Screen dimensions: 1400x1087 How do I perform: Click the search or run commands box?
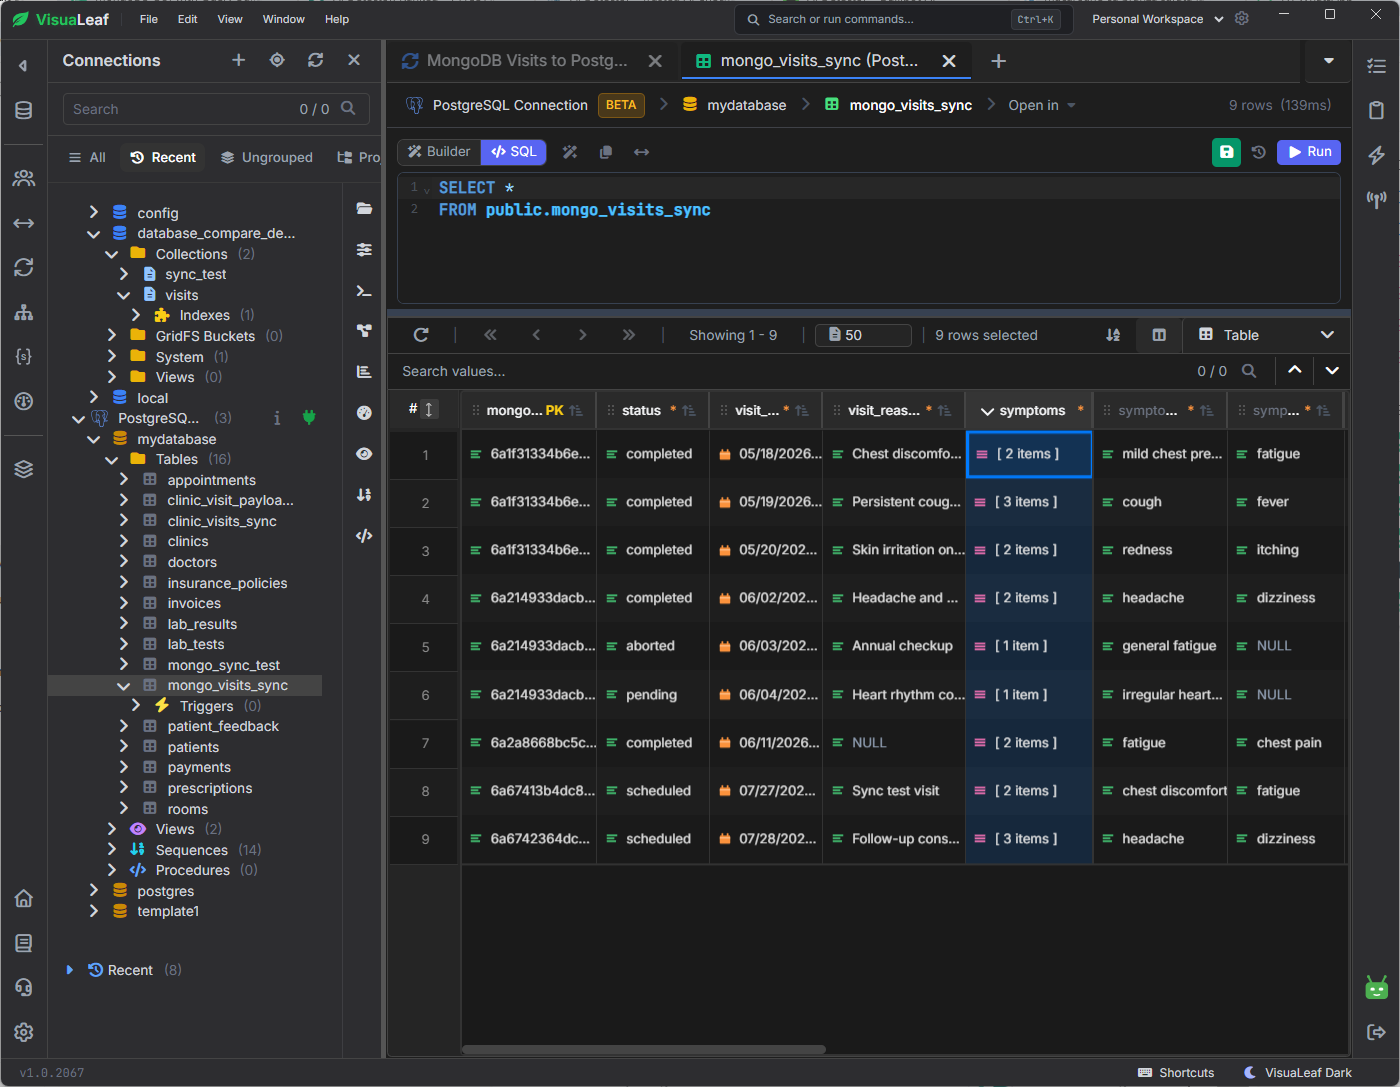point(903,19)
